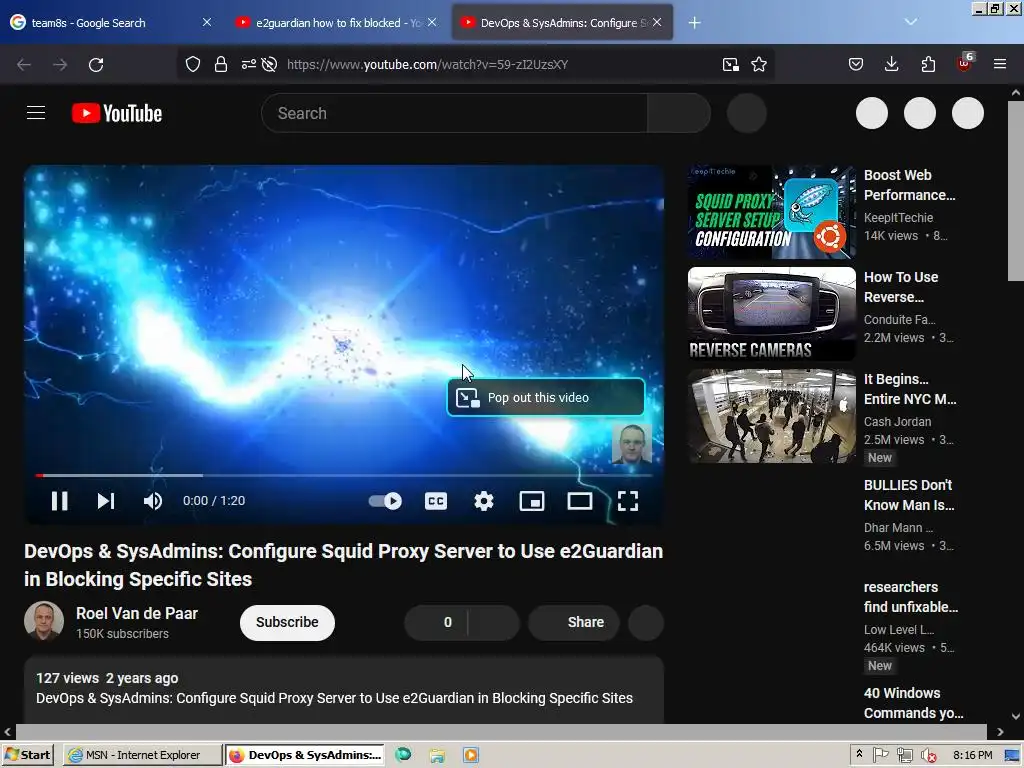
Task: Click the video progress bar
Action: (x=344, y=475)
